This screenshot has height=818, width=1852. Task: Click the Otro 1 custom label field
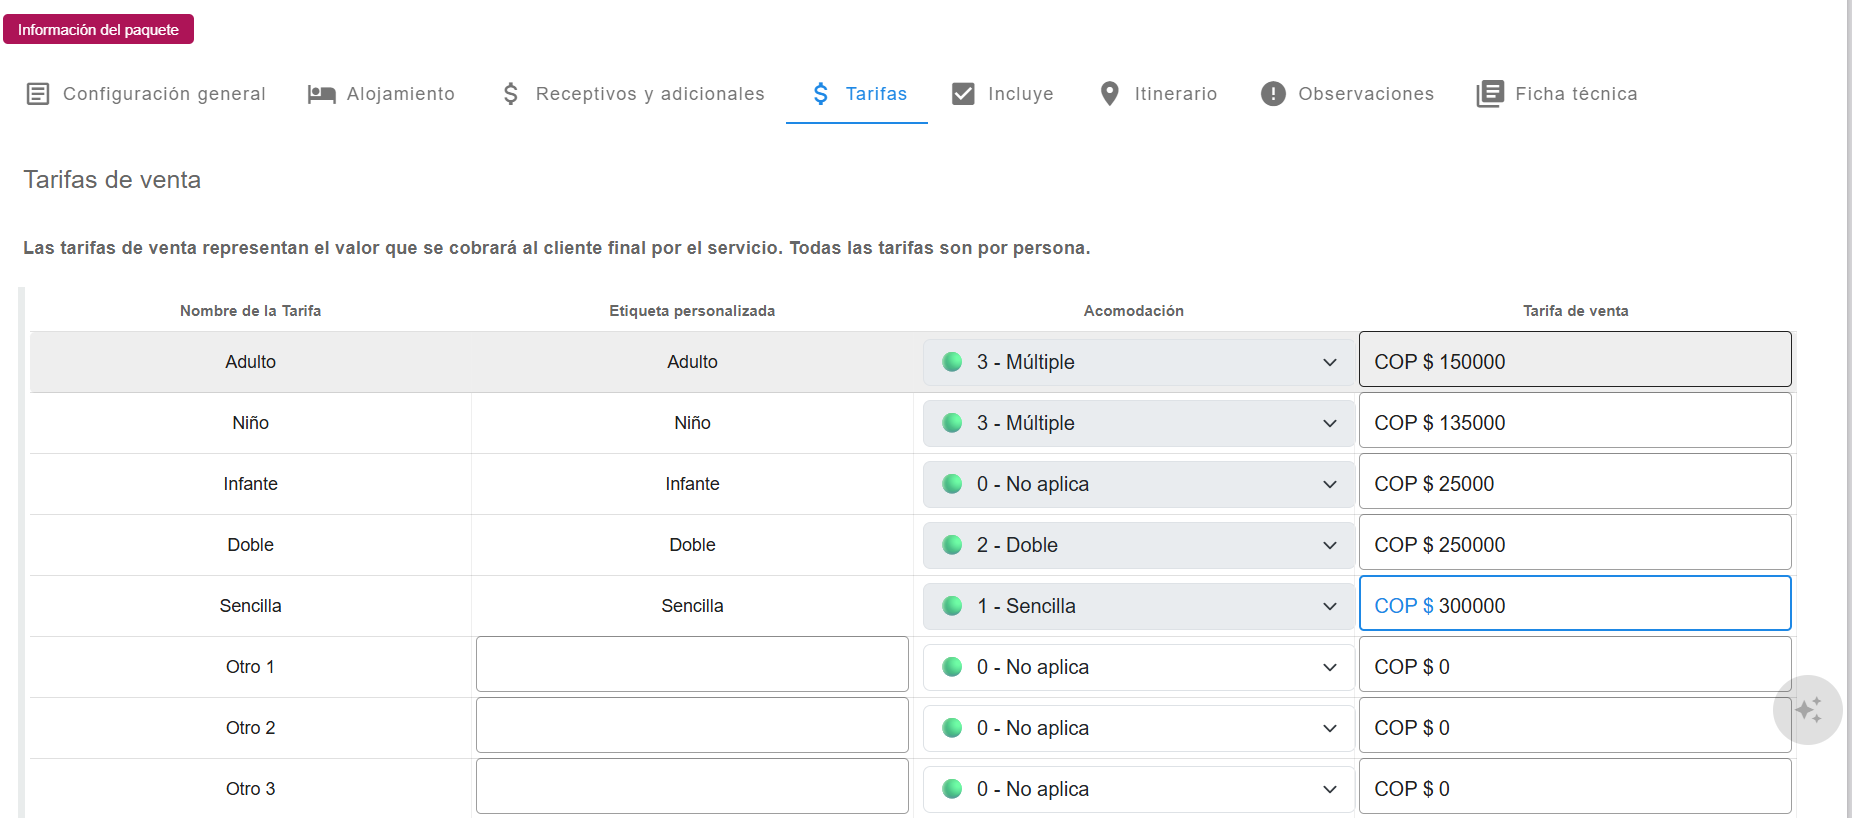692,665
